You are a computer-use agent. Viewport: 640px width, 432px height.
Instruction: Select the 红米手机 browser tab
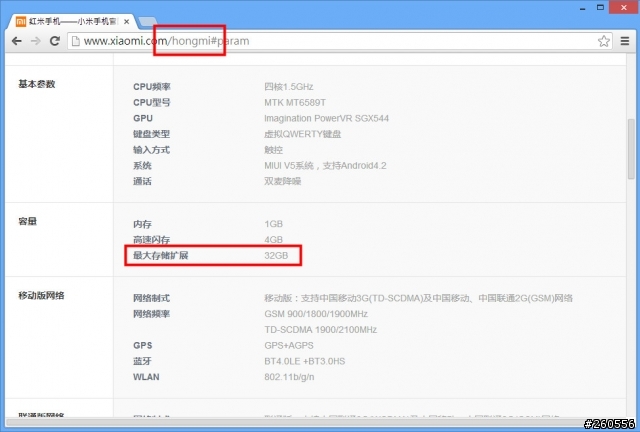pyautogui.click(x=73, y=21)
